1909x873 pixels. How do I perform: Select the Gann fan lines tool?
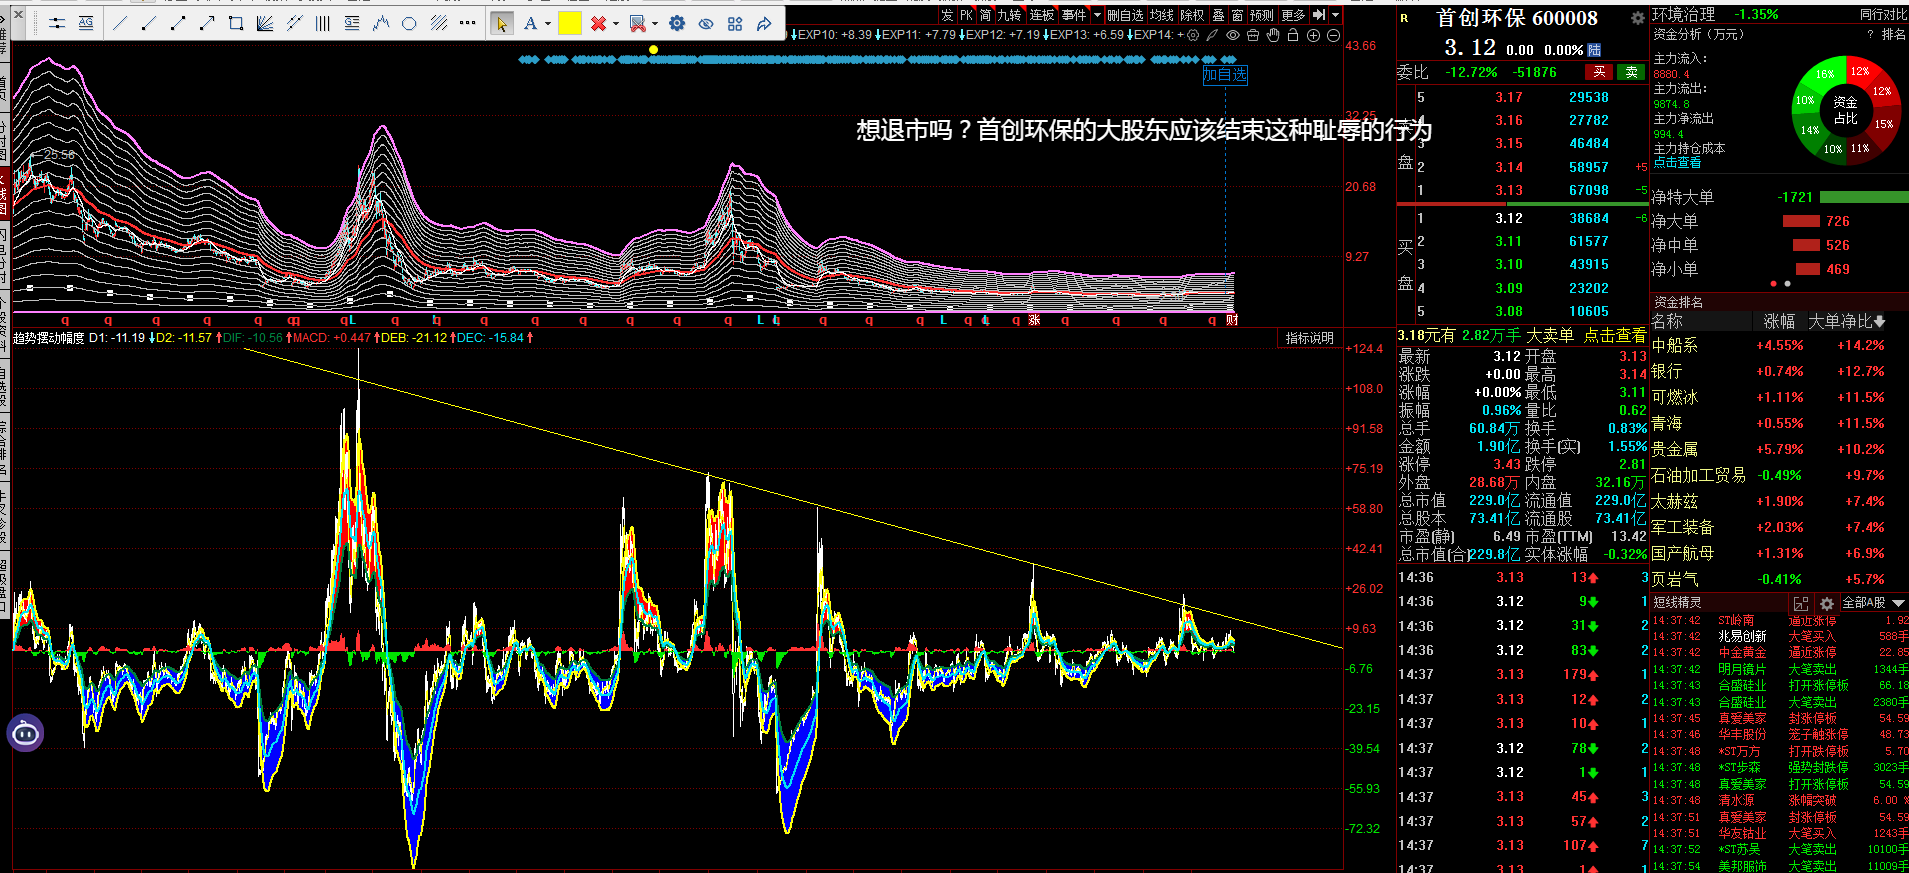[265, 23]
